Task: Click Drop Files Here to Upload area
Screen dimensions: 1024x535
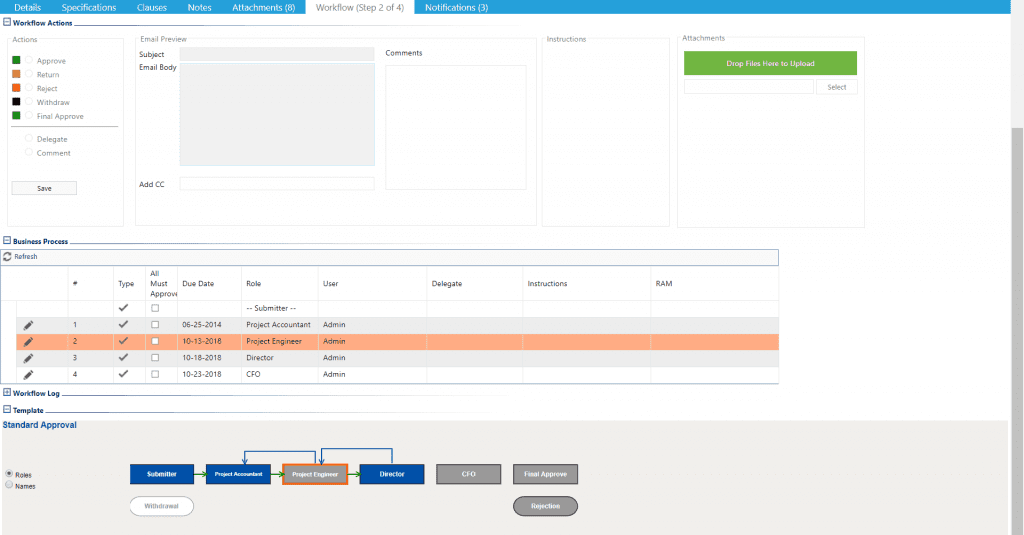Action: tap(770, 63)
